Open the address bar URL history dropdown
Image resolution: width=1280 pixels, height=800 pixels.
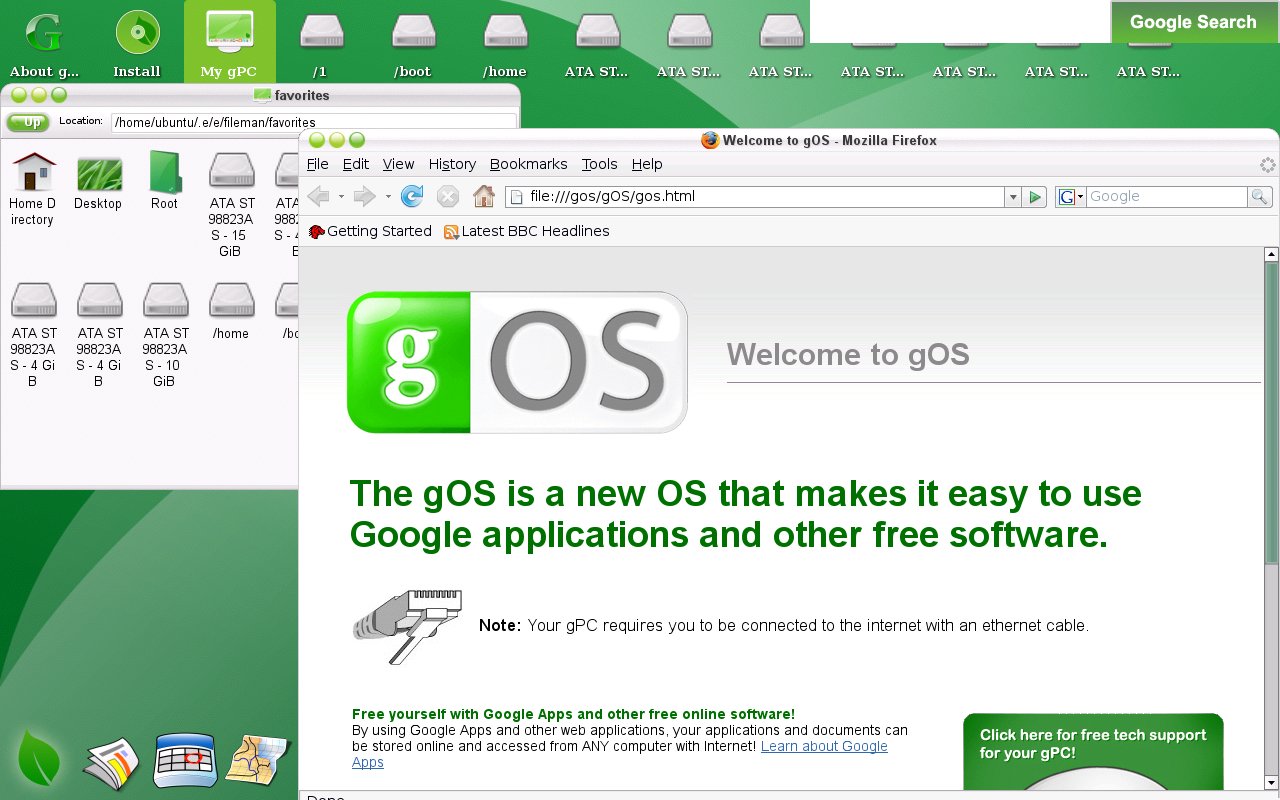pos(1013,197)
